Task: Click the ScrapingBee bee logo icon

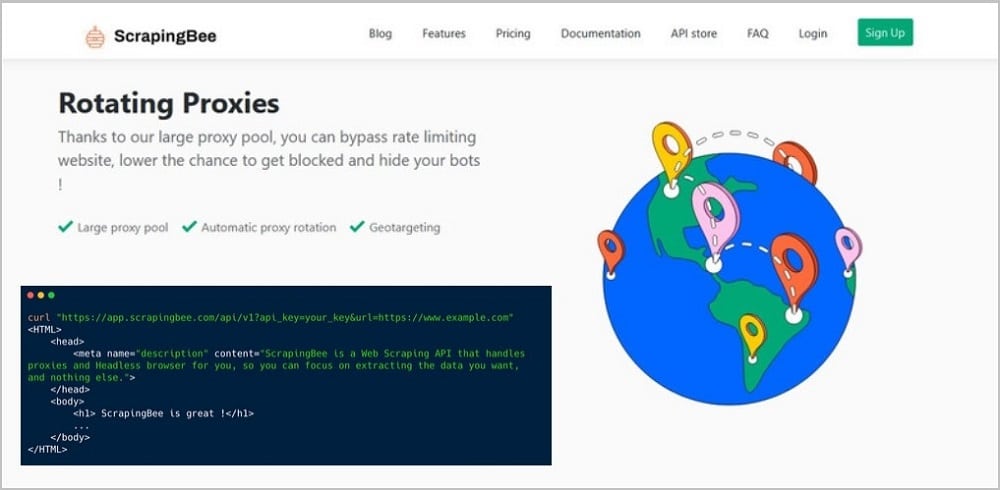Action: click(x=95, y=36)
